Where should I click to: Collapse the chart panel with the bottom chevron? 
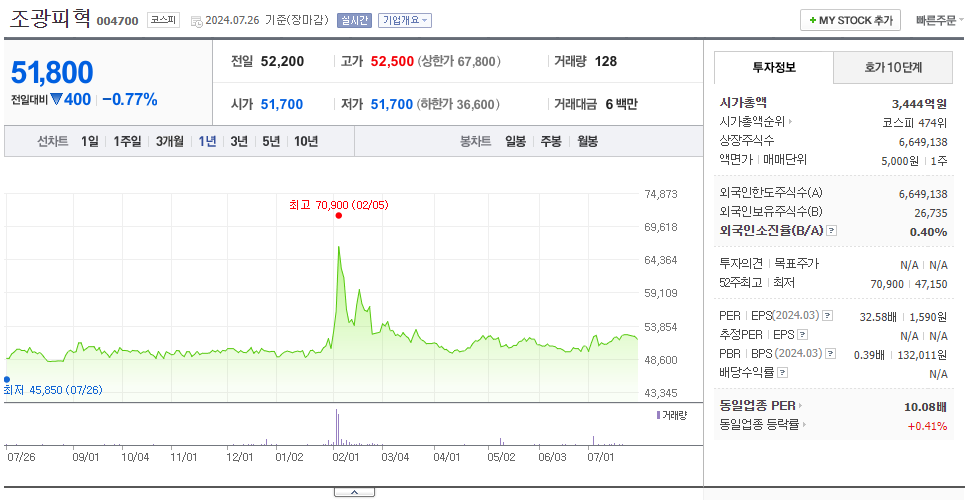(x=354, y=493)
